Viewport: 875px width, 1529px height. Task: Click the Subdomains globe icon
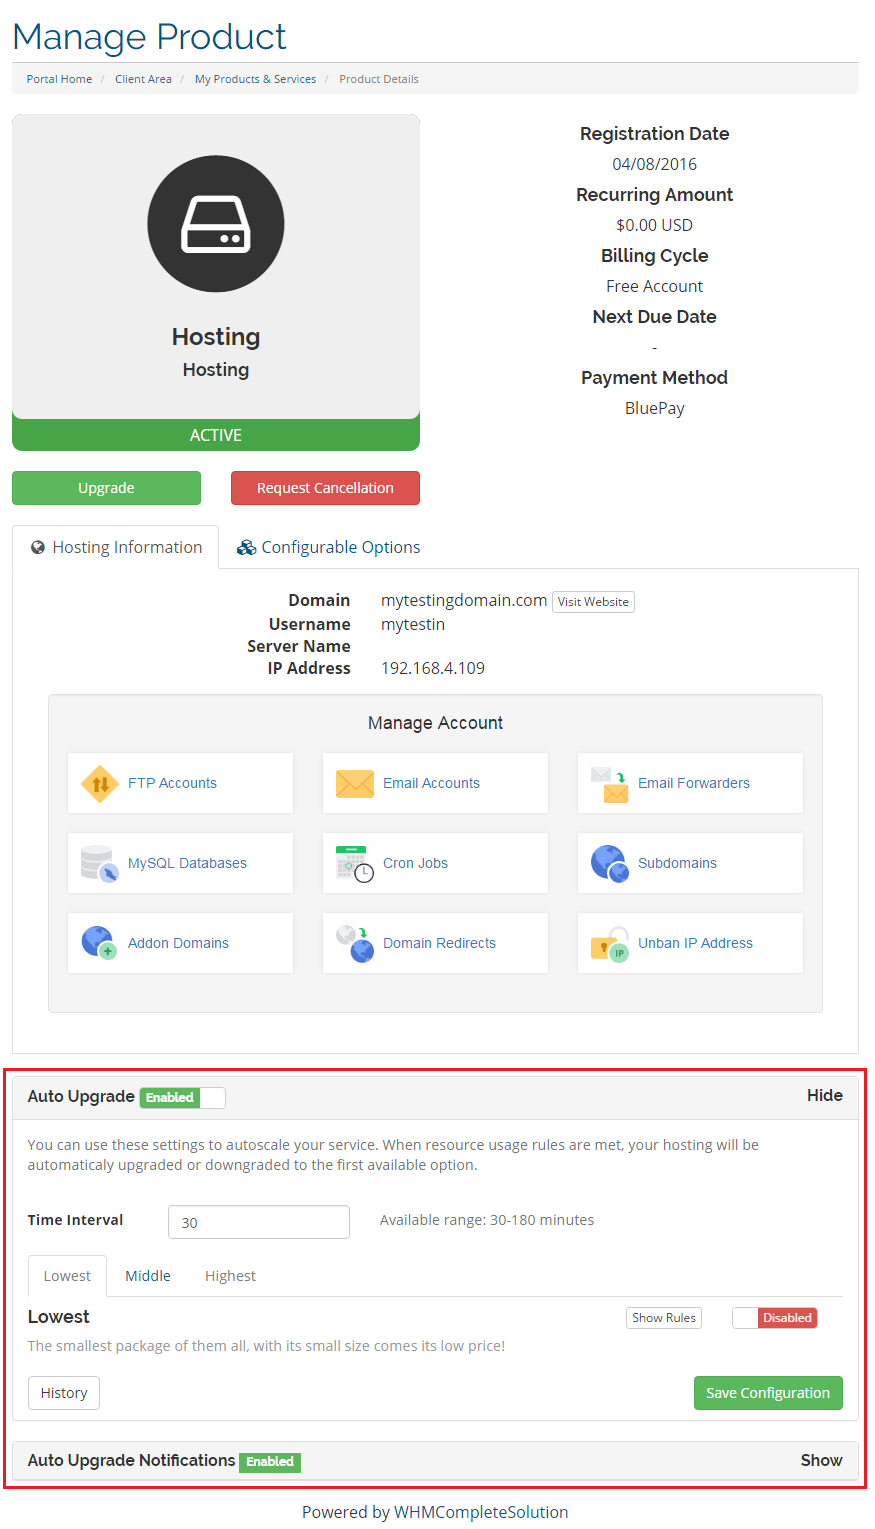[x=610, y=864]
